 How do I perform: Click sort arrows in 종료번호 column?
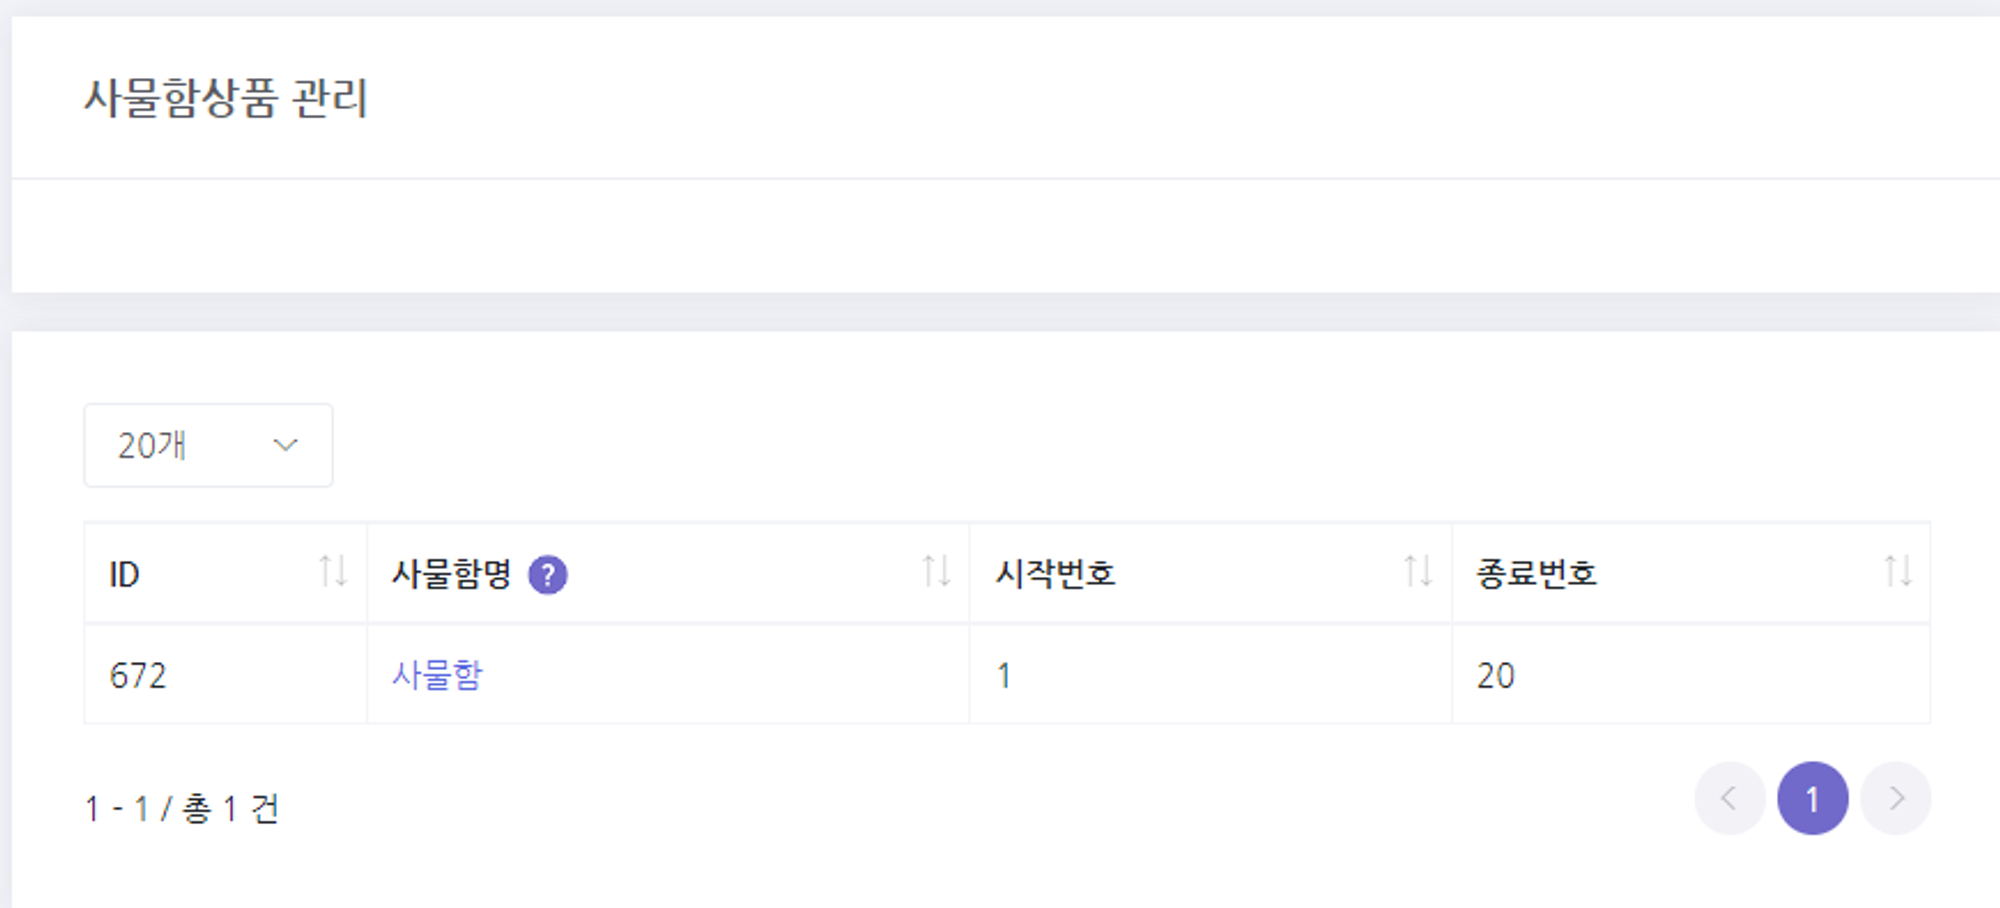click(x=1898, y=572)
